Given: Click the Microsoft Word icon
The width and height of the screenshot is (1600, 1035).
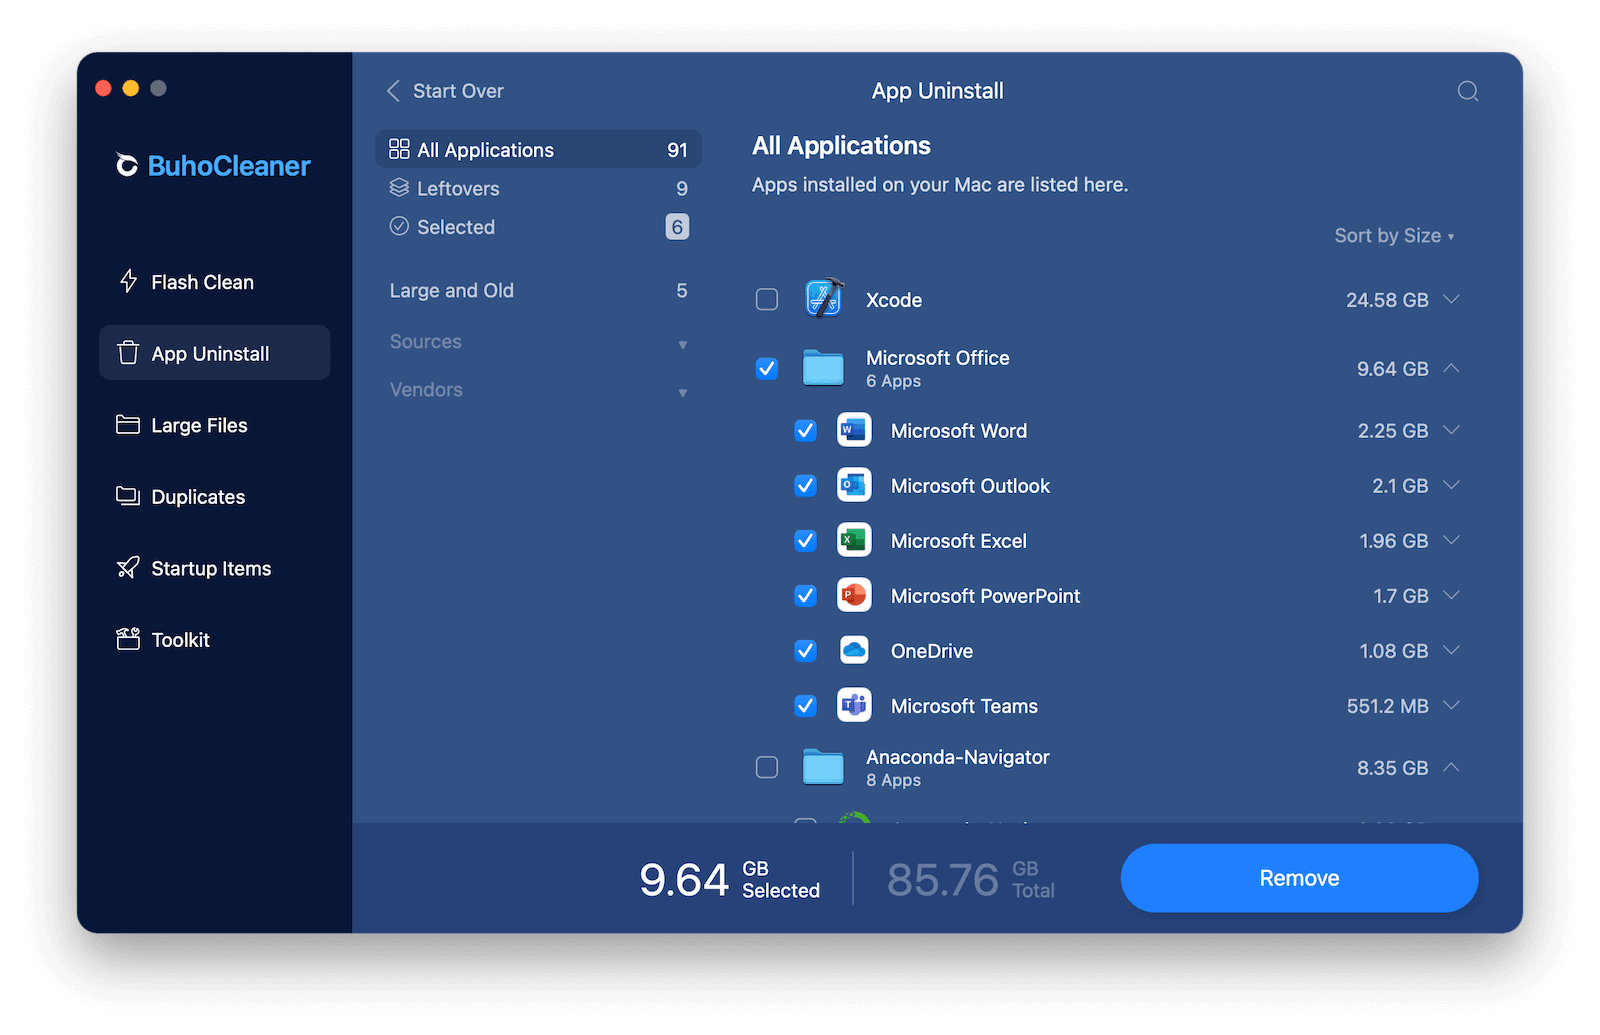Looking at the screenshot, I should [853, 431].
